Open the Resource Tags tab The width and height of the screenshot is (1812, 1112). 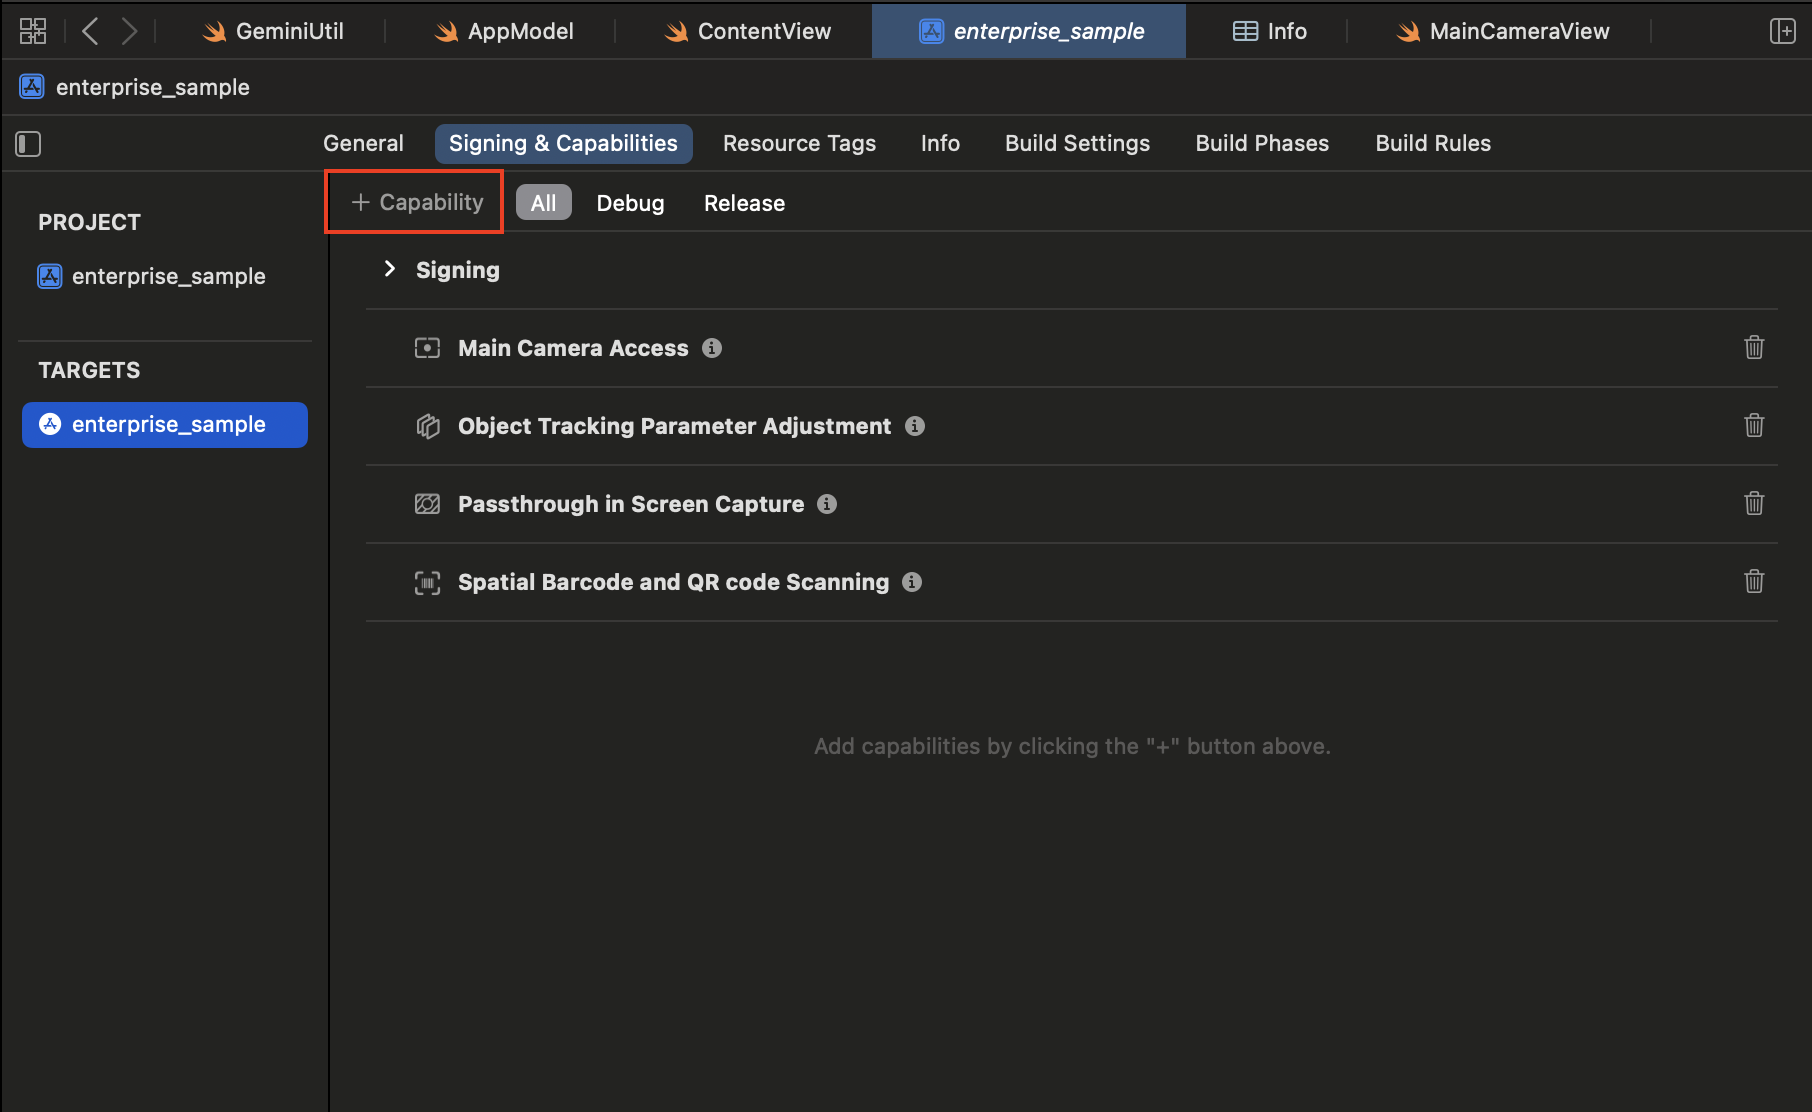point(799,143)
